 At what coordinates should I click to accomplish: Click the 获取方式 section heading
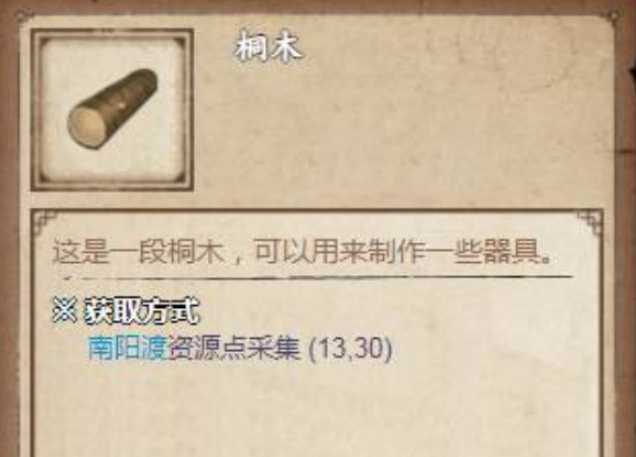pyautogui.click(x=142, y=311)
